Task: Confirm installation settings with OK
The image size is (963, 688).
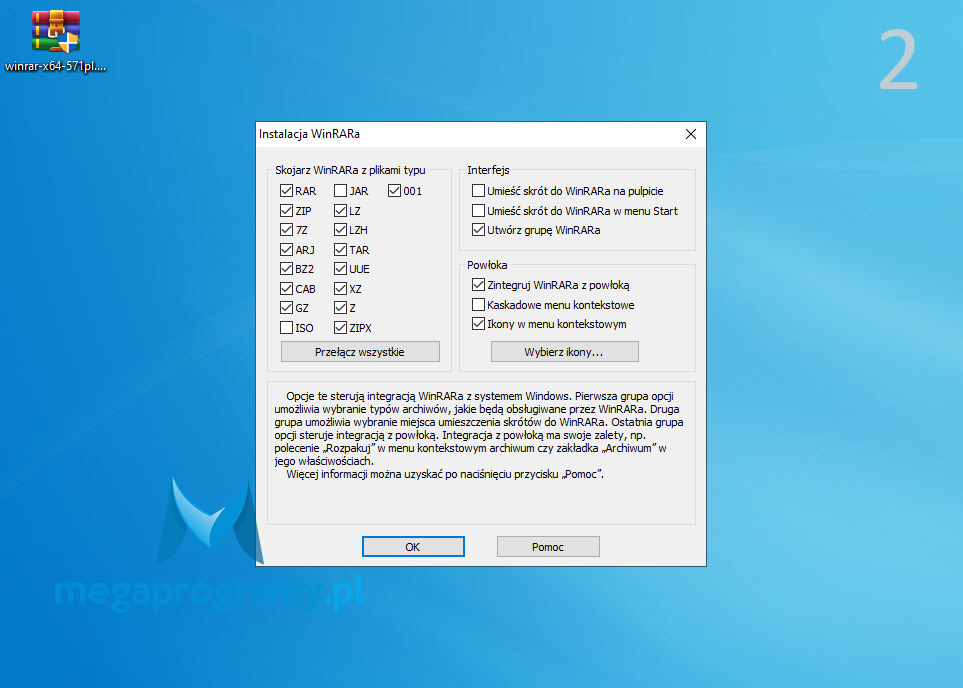Action: click(413, 547)
